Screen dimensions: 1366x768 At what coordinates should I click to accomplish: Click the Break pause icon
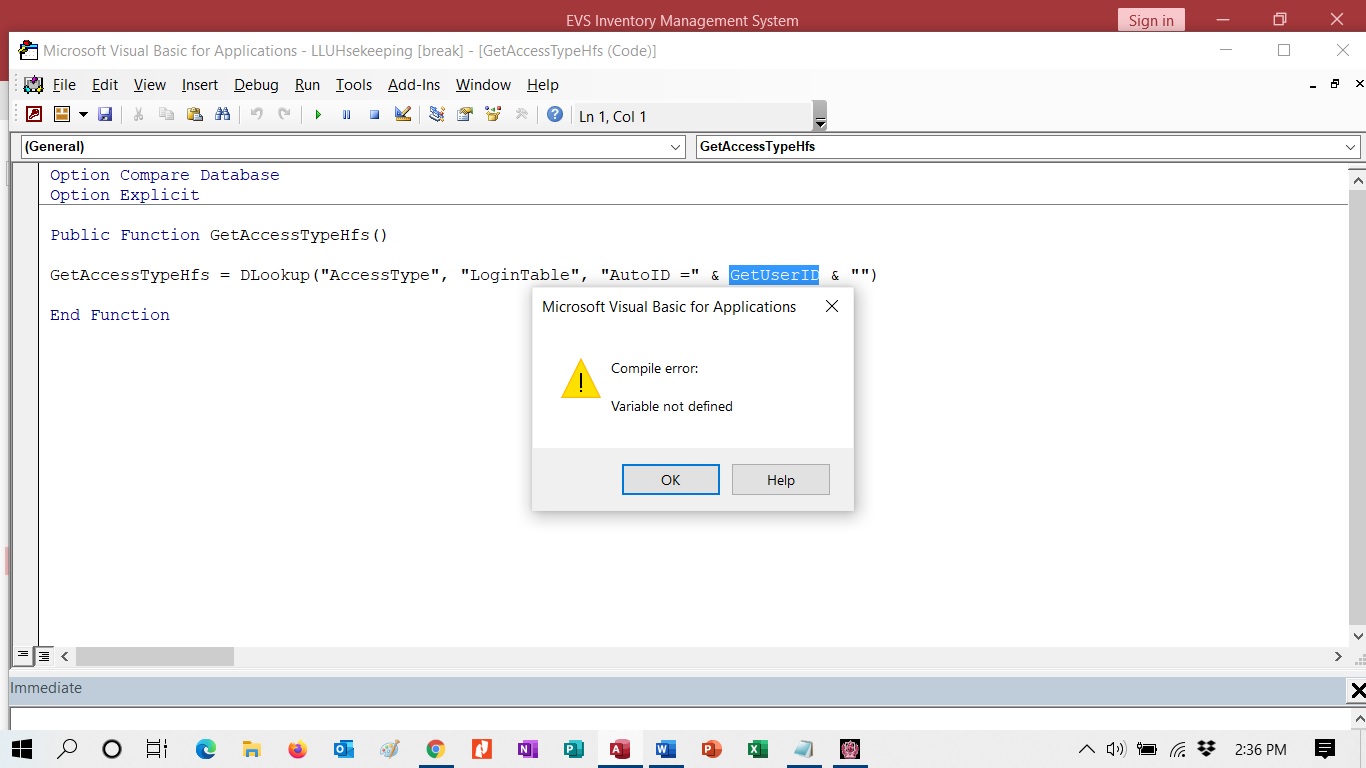point(346,115)
